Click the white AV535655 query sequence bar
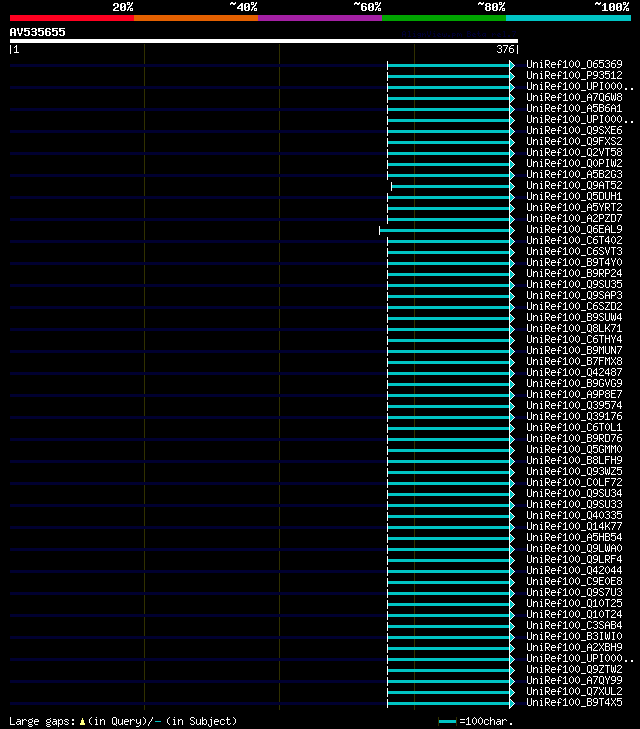640x729 pixels. (264, 41)
